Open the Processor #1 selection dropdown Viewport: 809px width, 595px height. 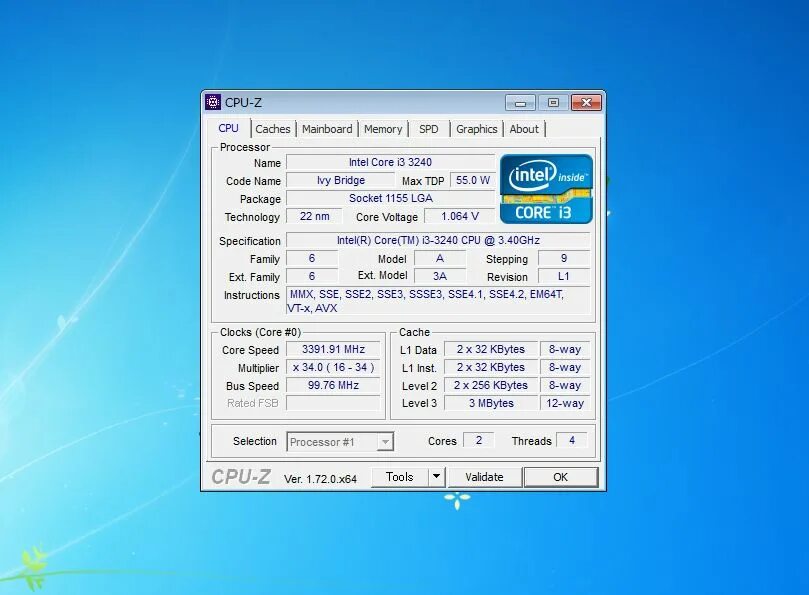coord(340,442)
